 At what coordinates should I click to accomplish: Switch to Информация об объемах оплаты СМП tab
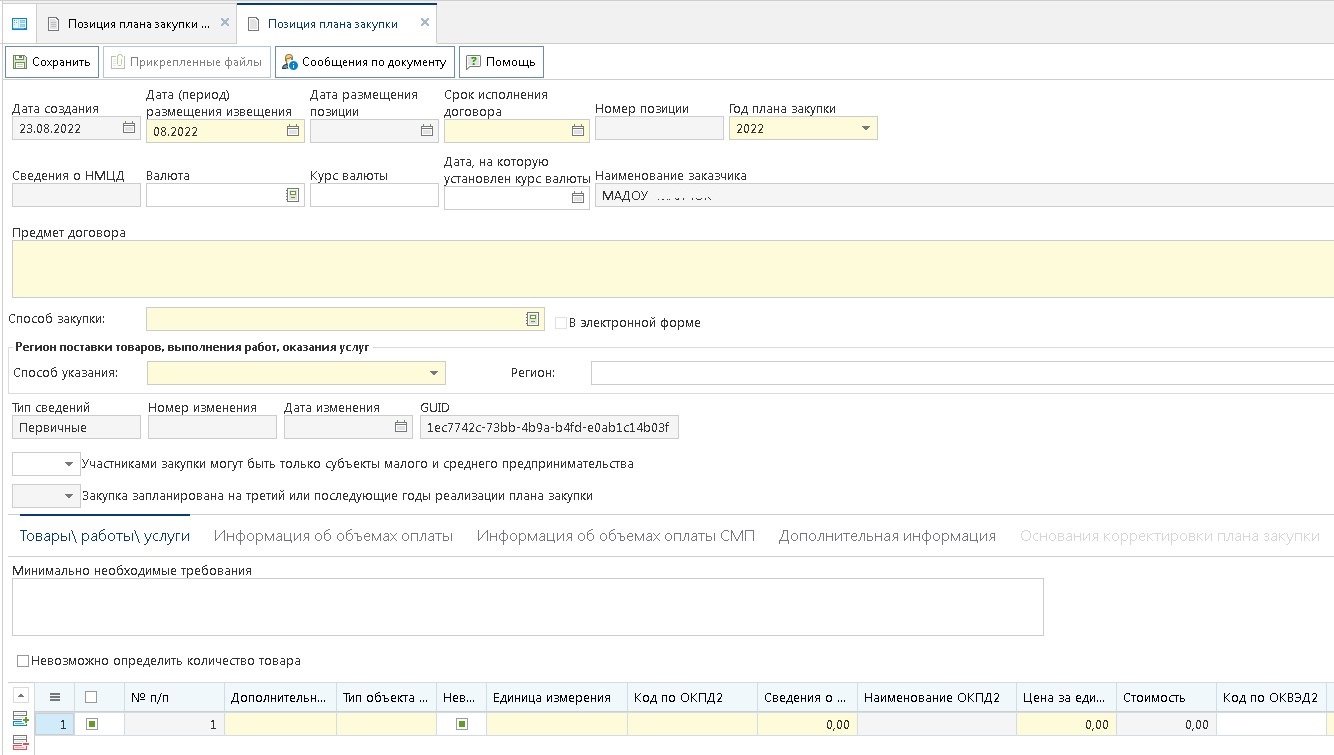coord(616,536)
